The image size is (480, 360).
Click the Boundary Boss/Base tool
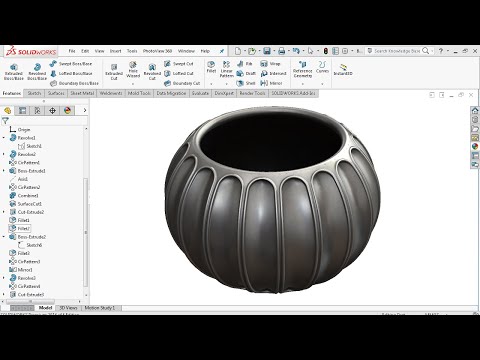[x=74, y=83]
